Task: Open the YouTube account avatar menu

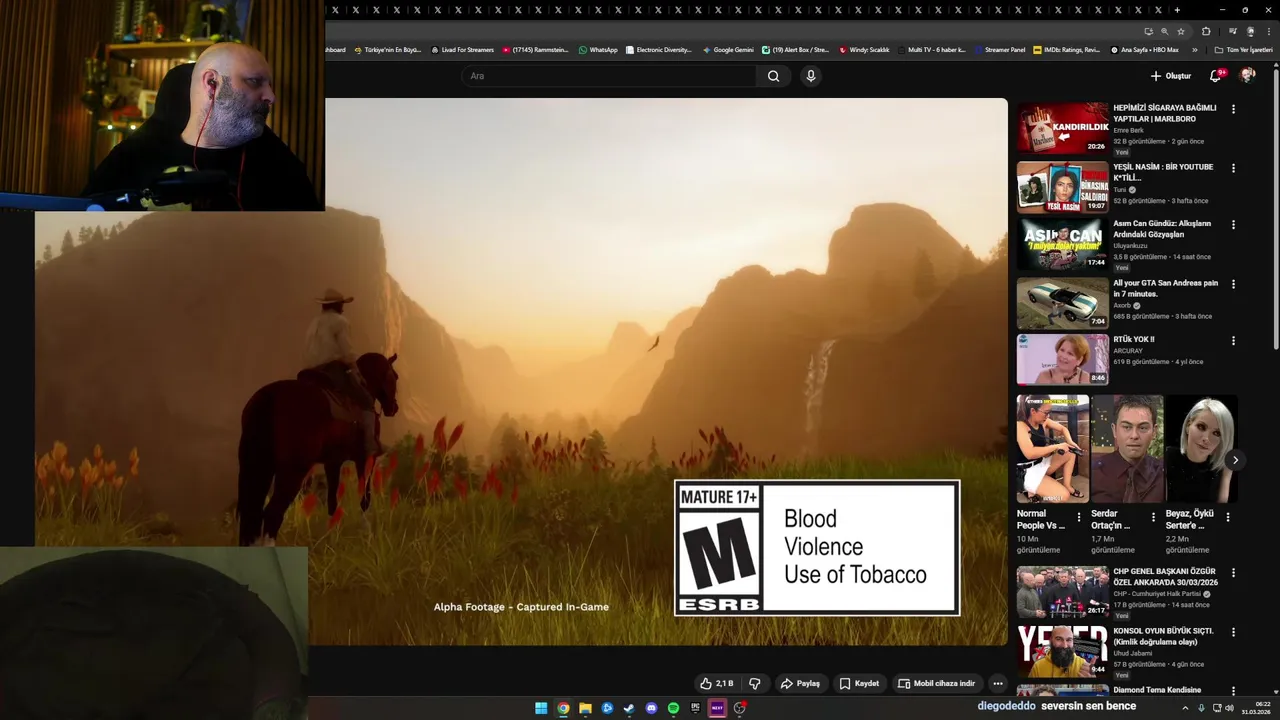Action: 1247,76
